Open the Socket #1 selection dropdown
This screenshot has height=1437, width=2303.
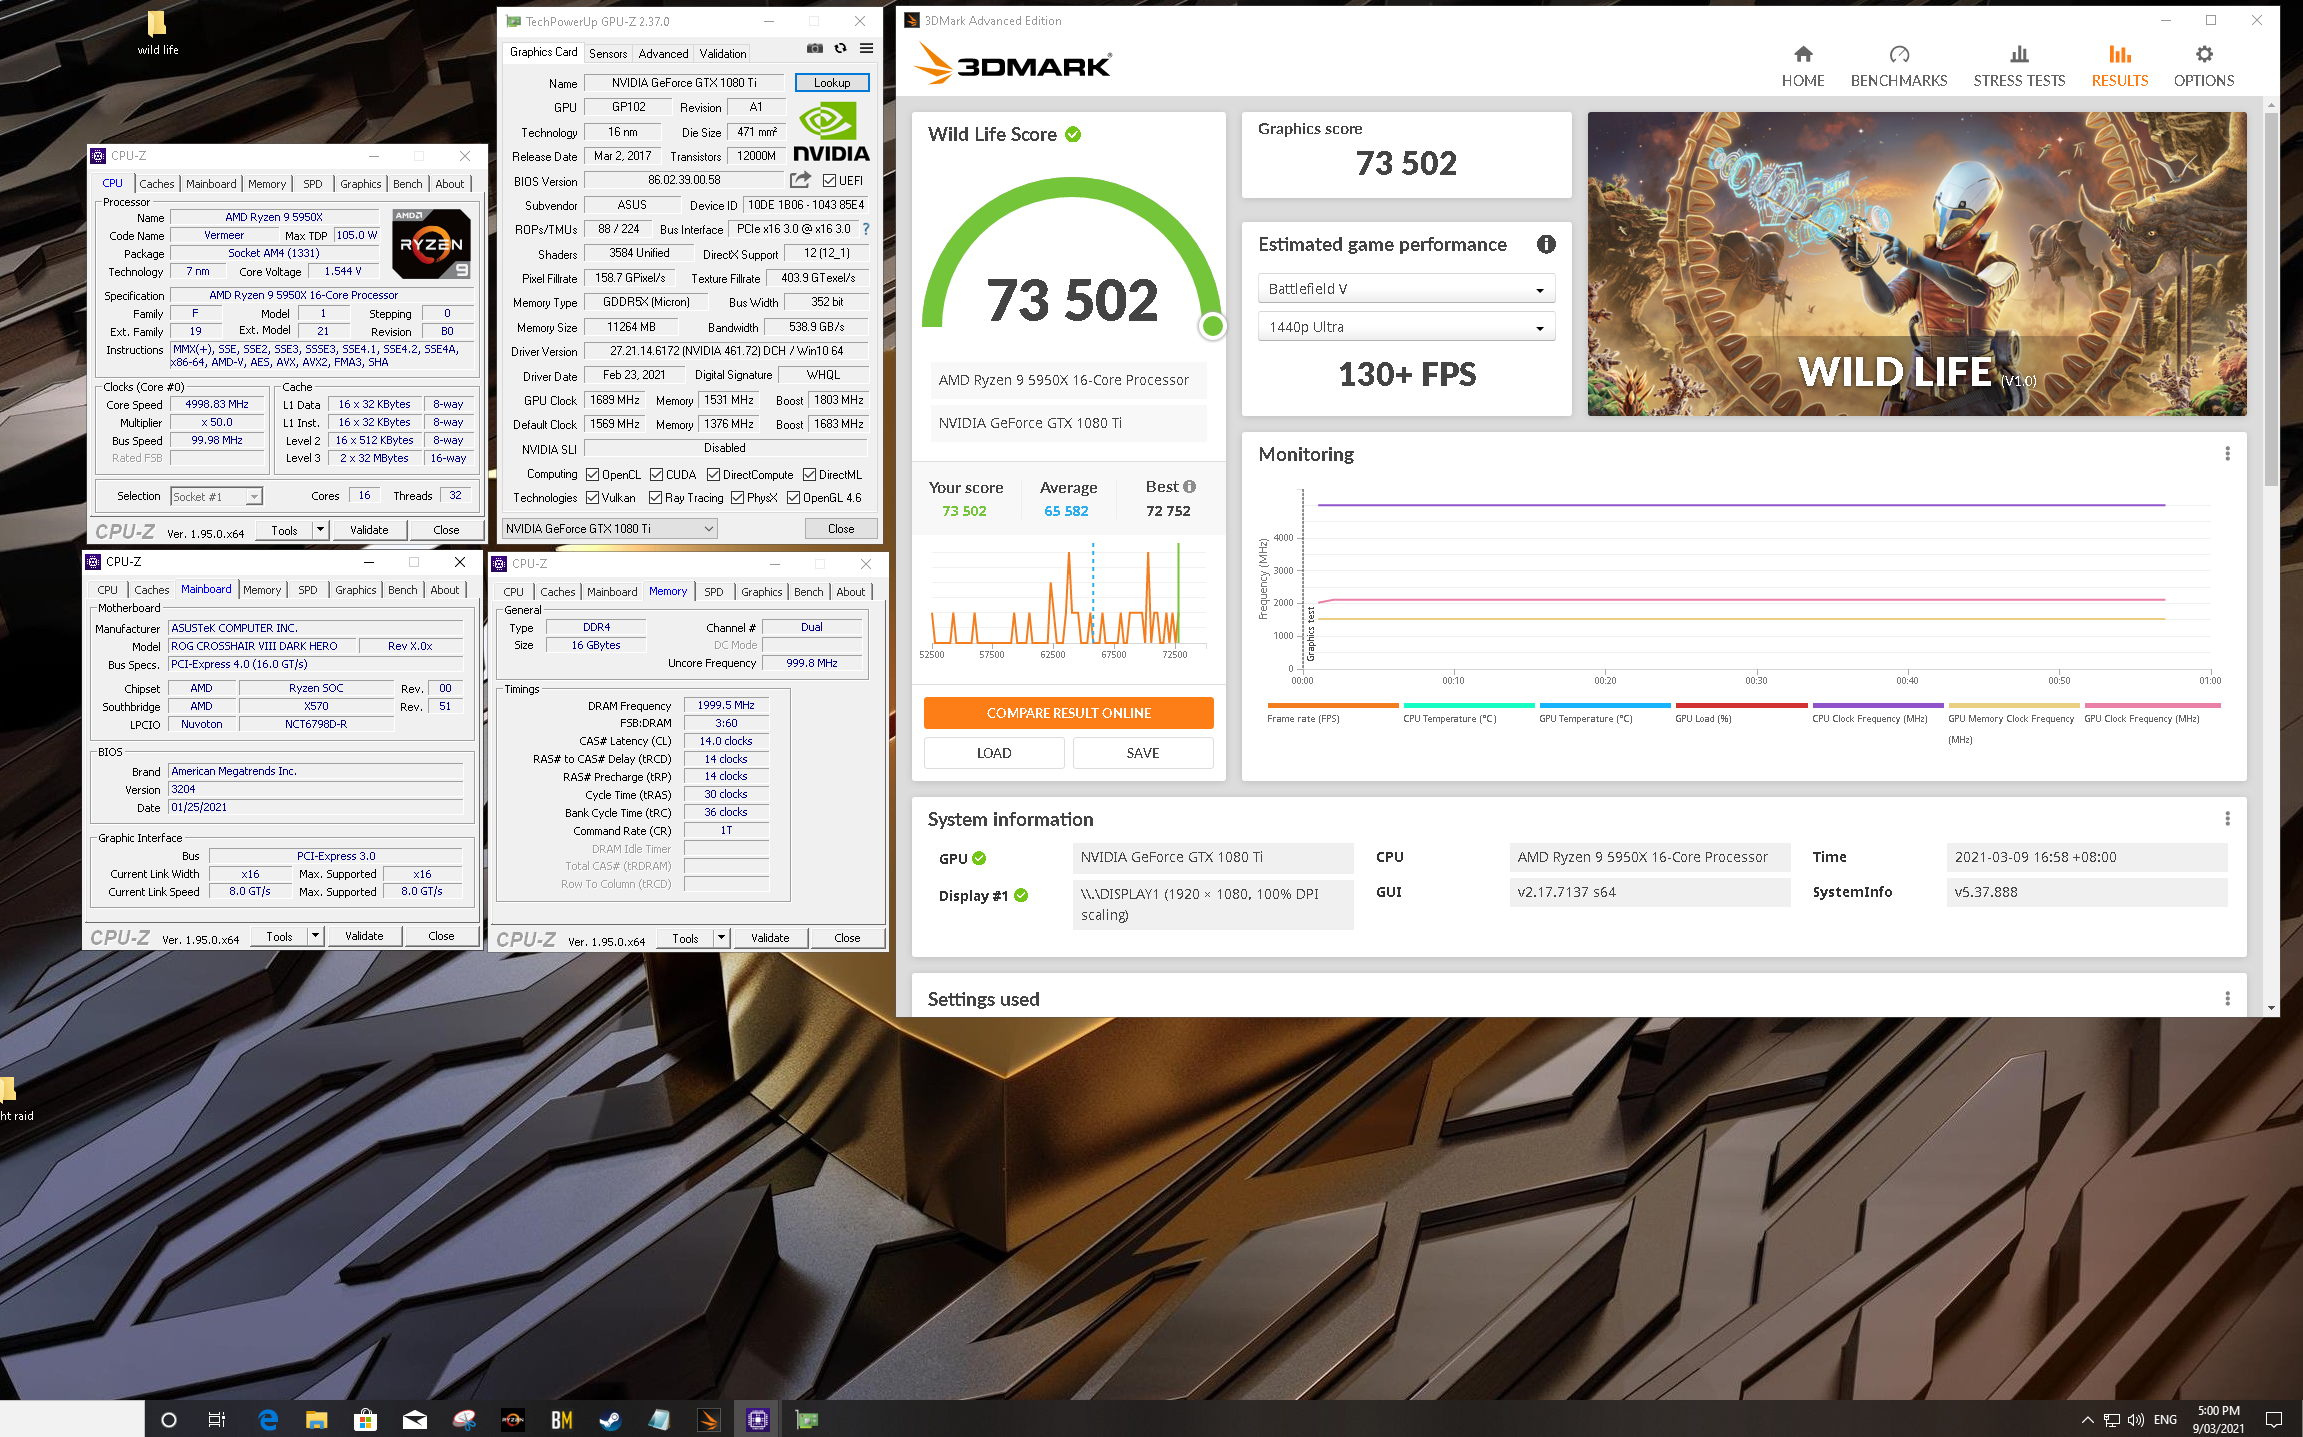pos(216,496)
